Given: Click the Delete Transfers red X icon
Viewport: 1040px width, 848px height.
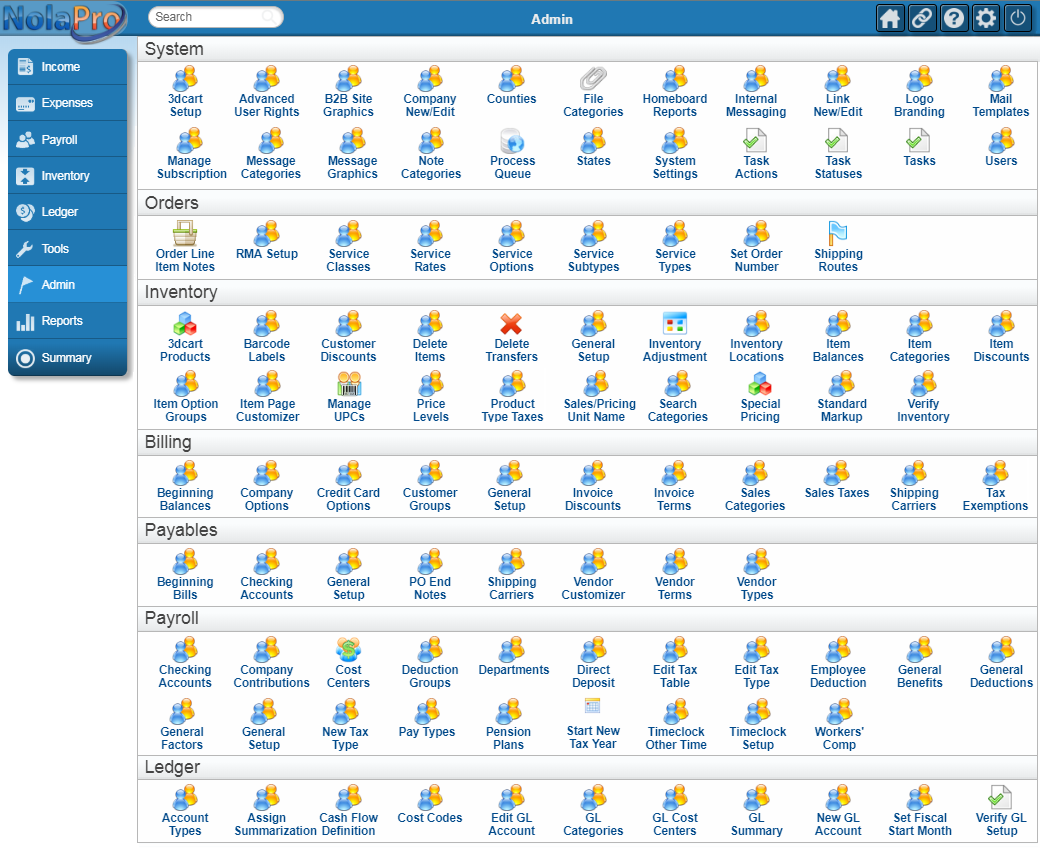Looking at the screenshot, I should (512, 324).
